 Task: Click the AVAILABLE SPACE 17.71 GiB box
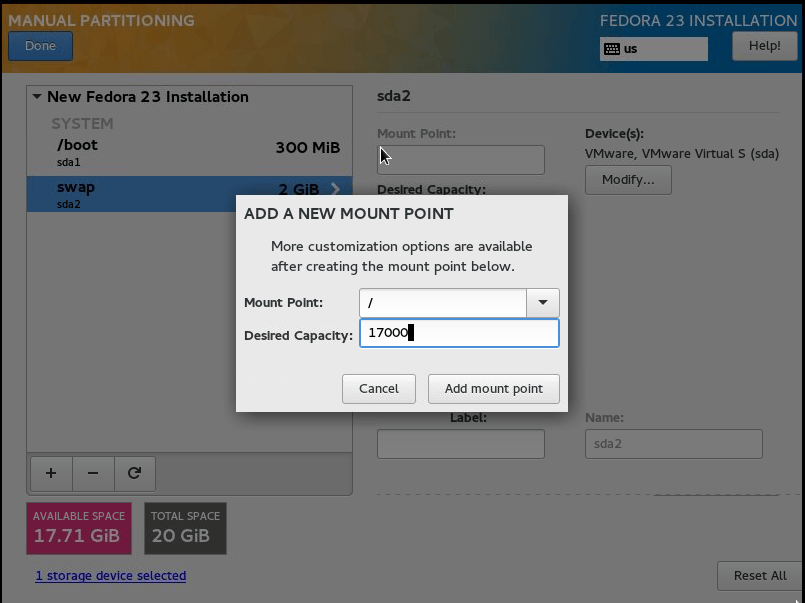[79, 528]
